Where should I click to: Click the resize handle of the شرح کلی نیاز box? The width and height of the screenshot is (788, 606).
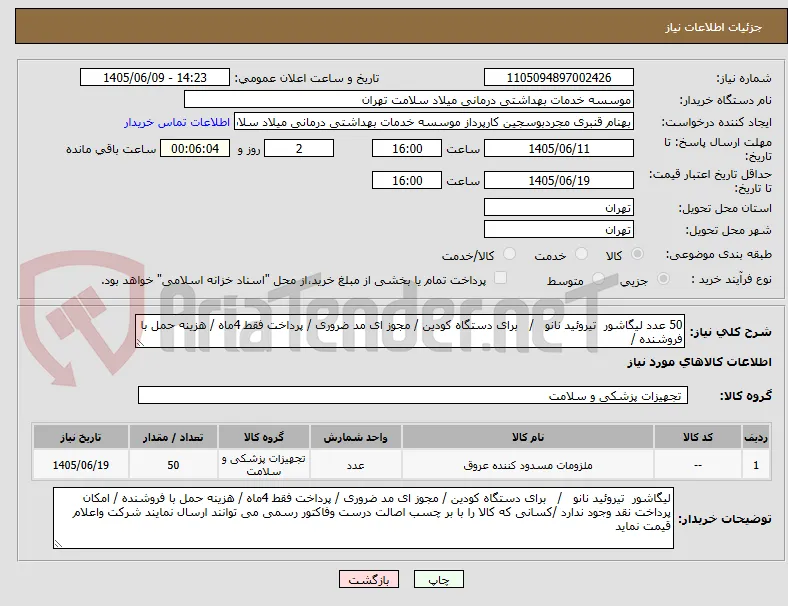[140, 343]
